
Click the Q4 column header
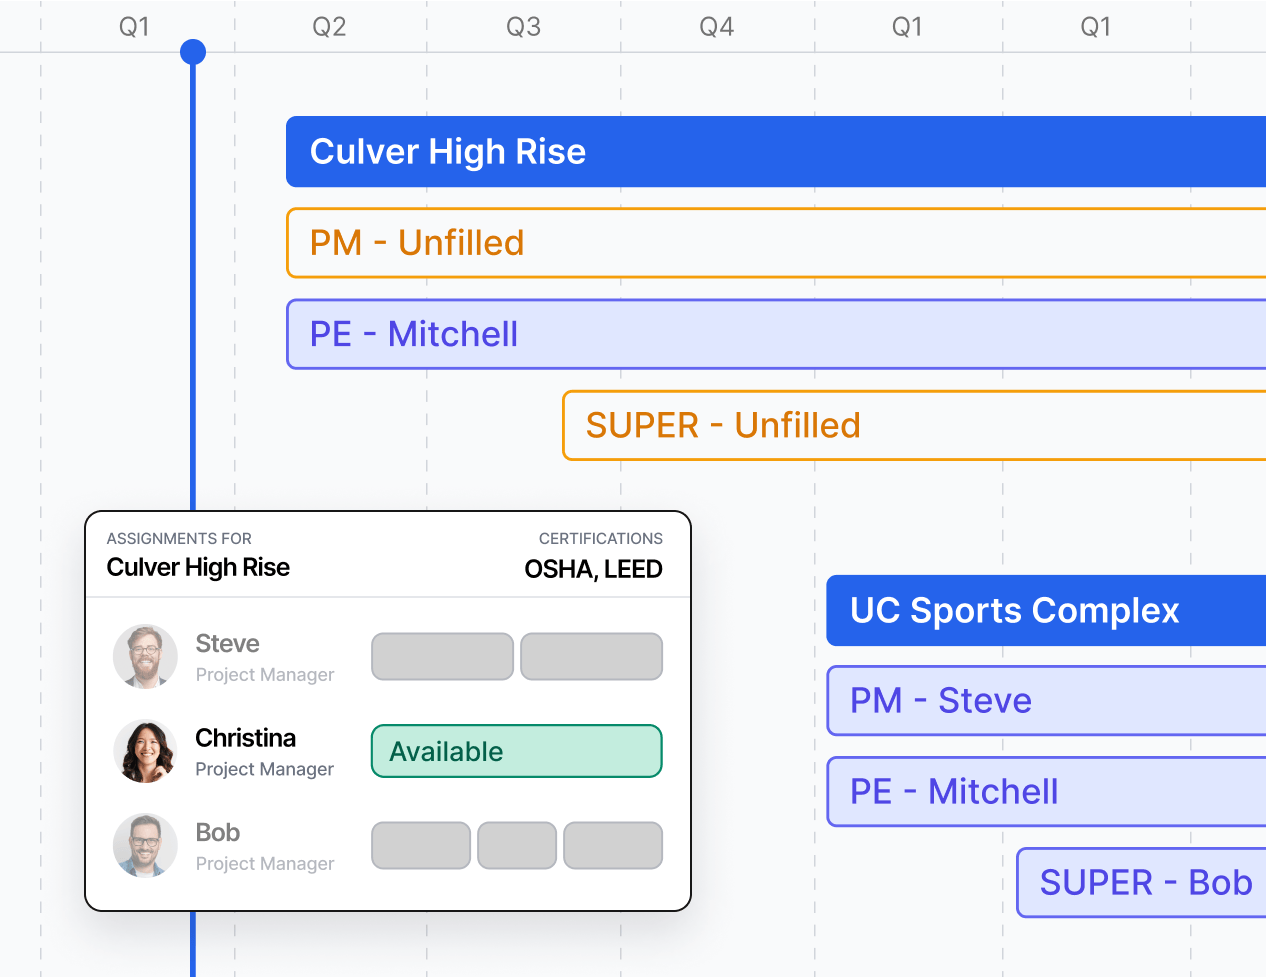(x=716, y=27)
